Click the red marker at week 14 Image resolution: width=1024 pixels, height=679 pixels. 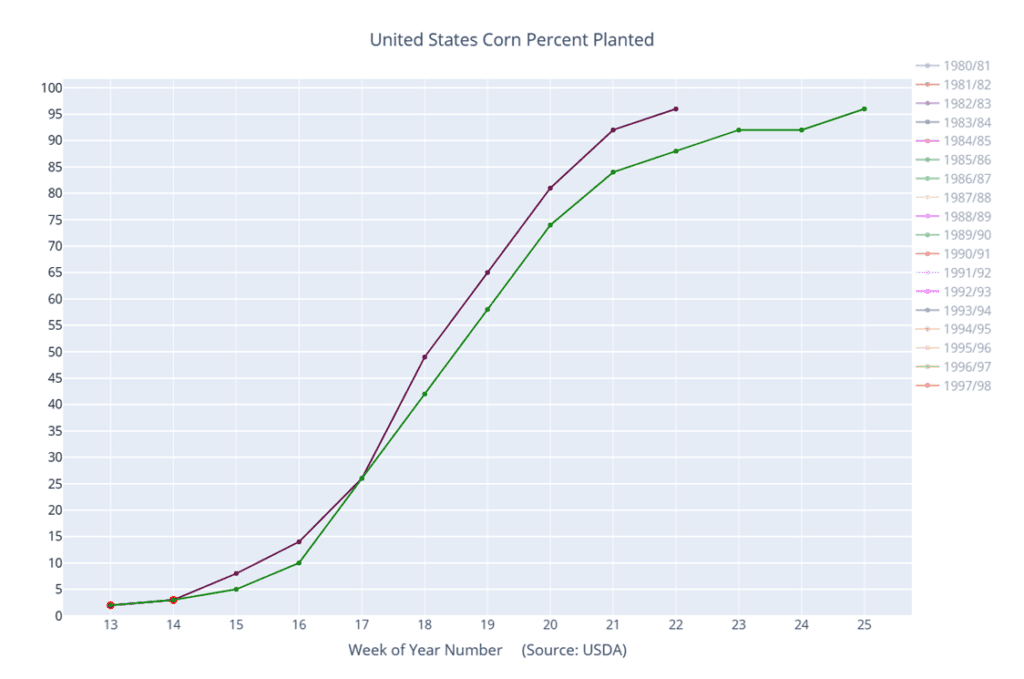point(173,600)
